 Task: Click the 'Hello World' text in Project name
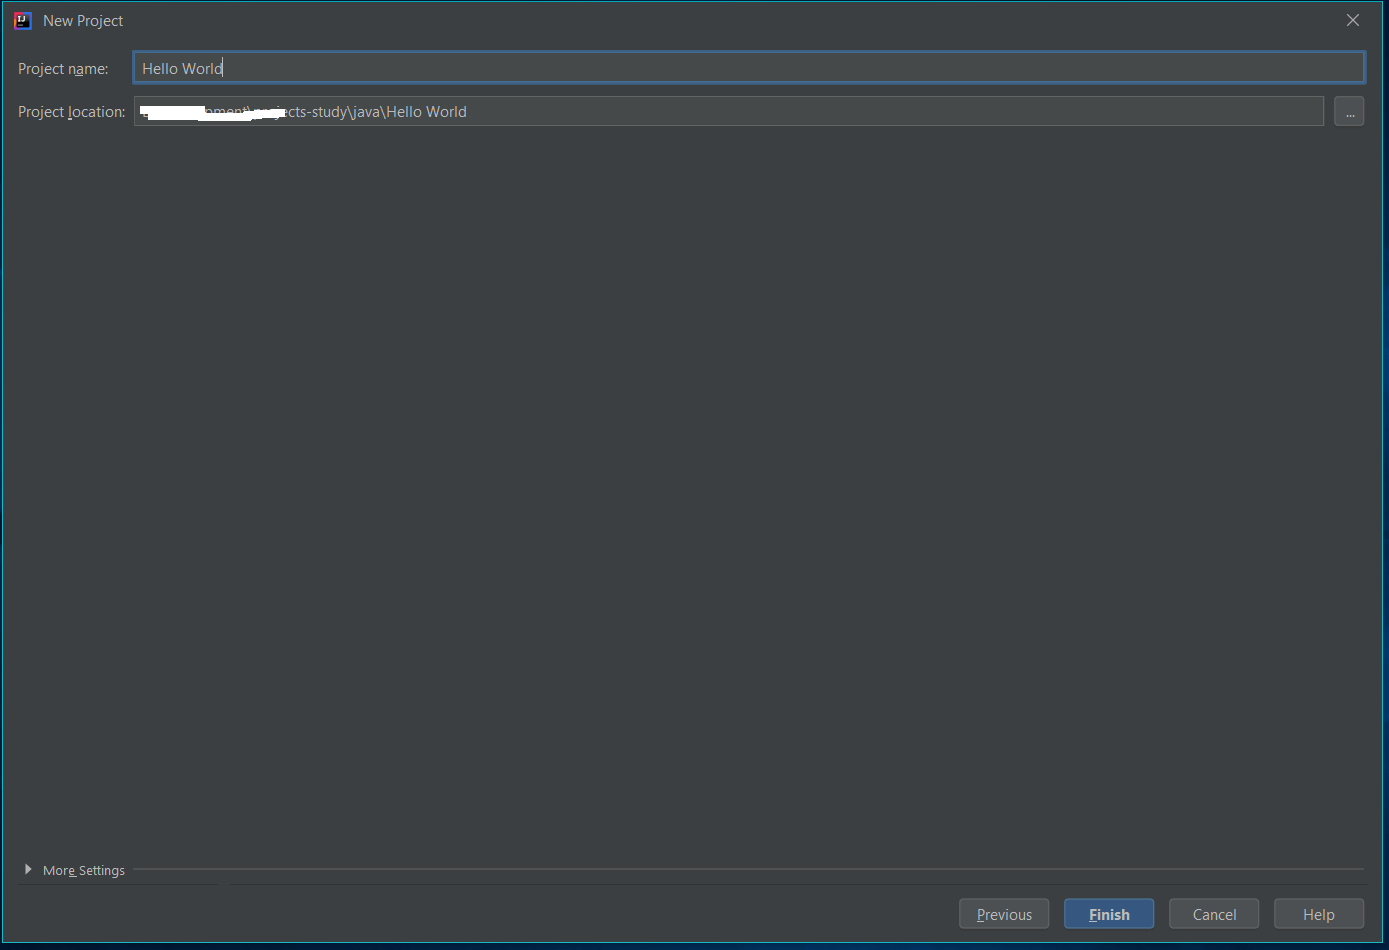point(182,67)
